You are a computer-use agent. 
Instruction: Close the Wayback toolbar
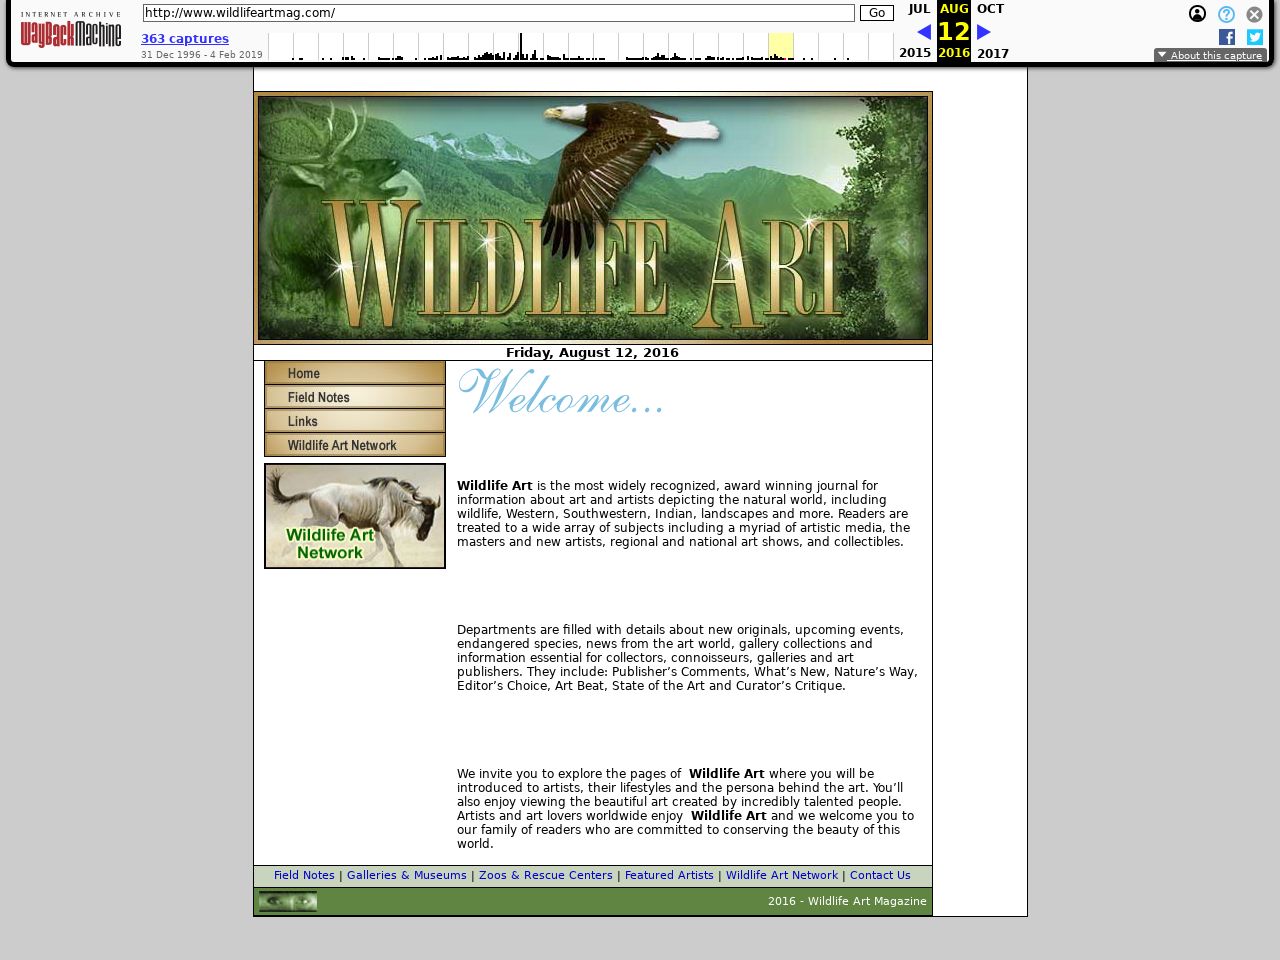click(1254, 14)
